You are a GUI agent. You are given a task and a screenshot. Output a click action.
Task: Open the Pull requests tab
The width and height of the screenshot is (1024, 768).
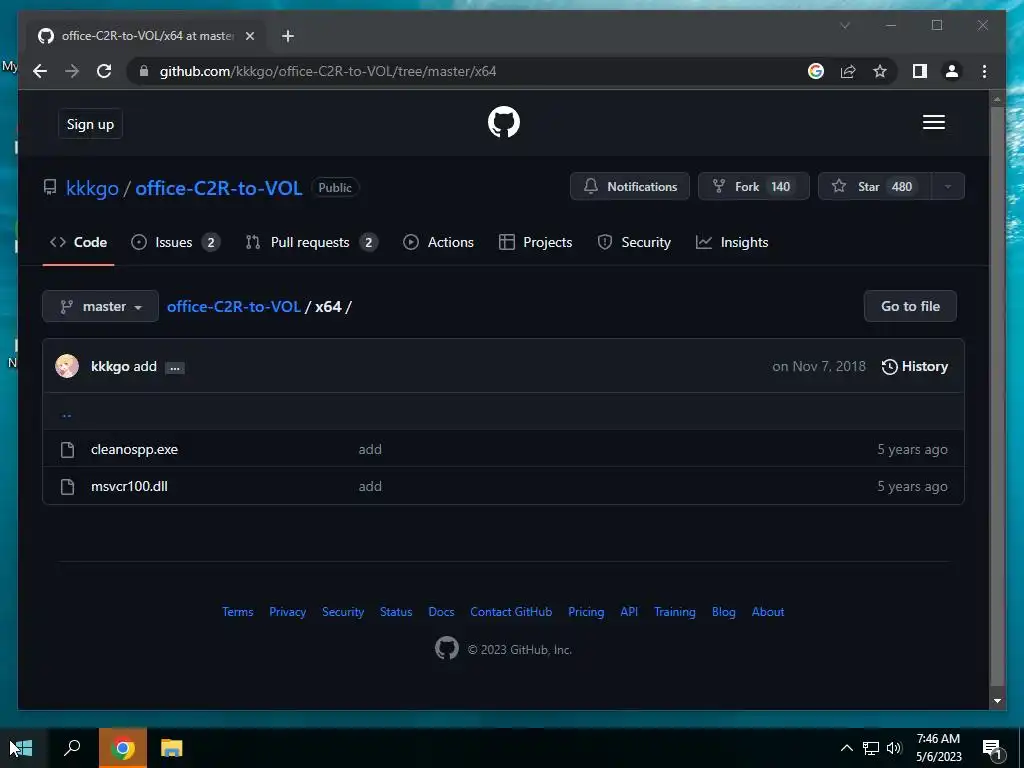pyautogui.click(x=312, y=242)
